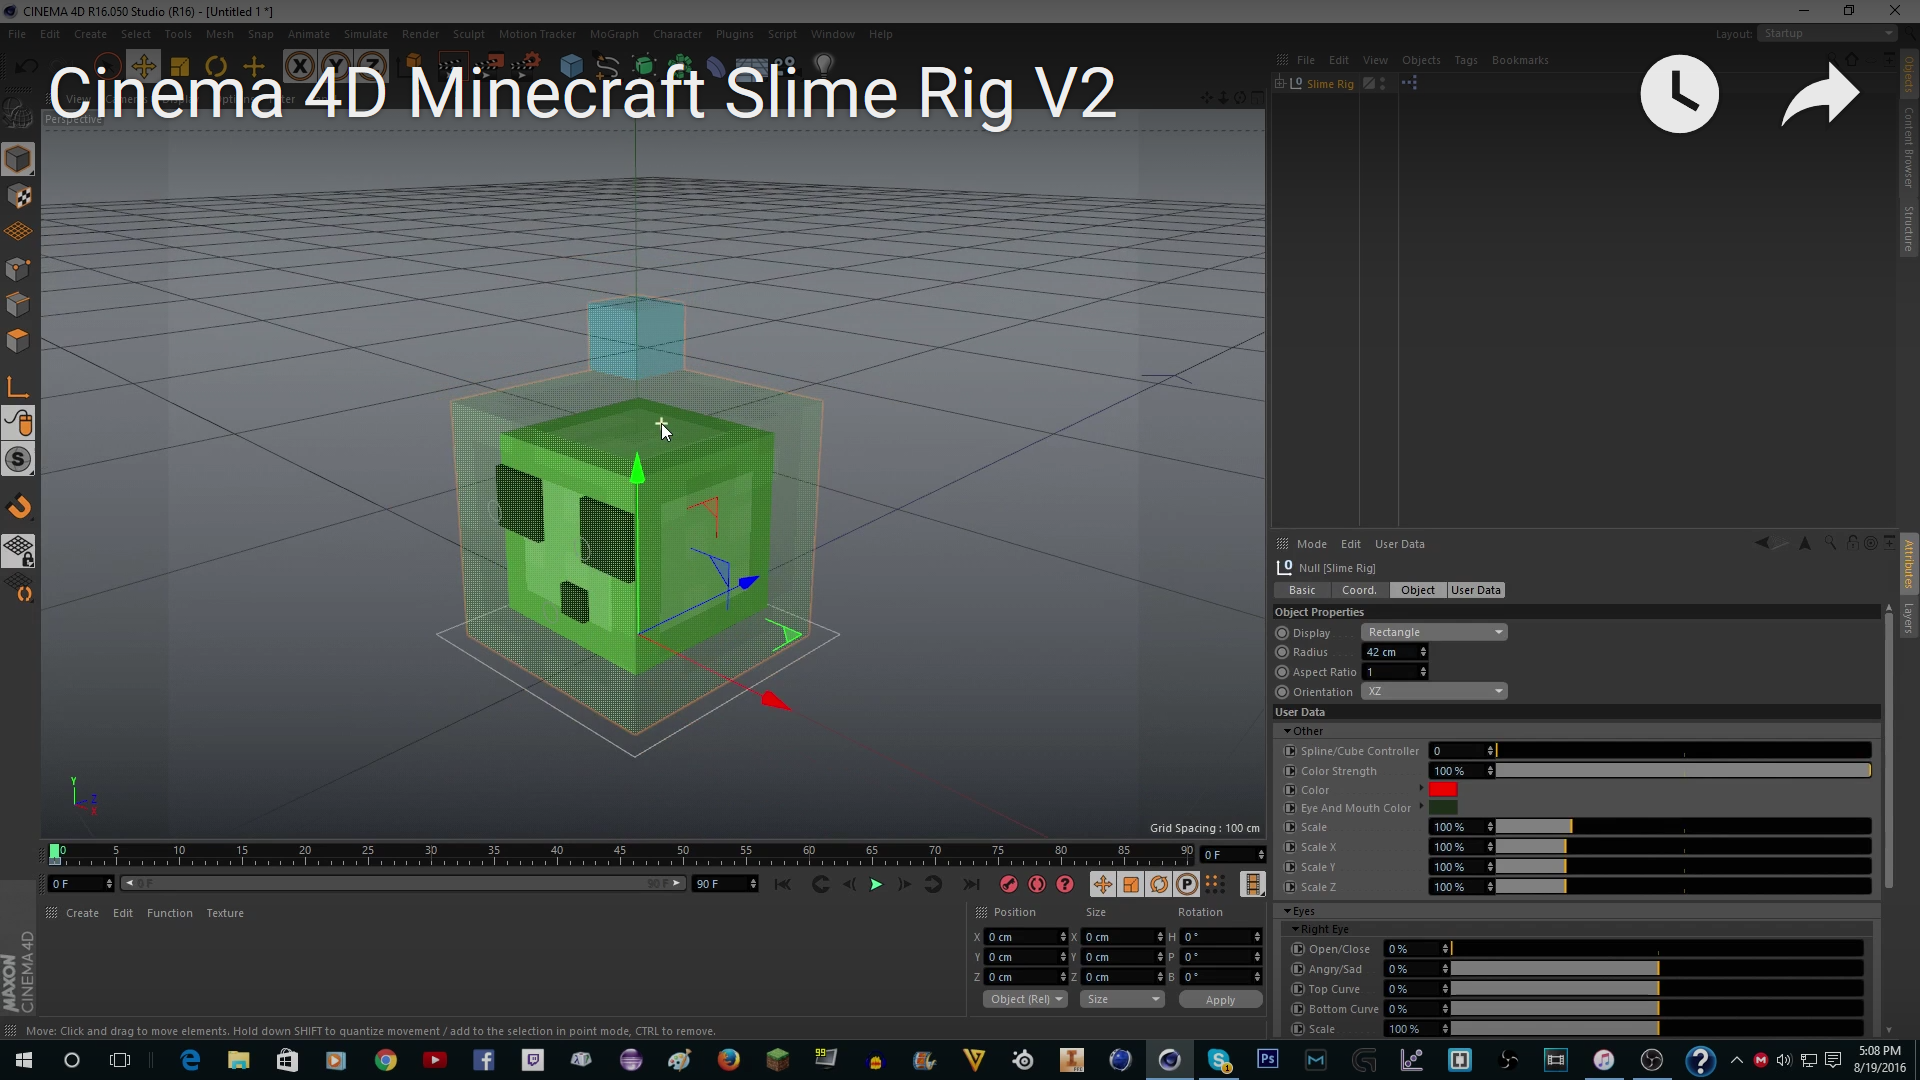Open Task View on the taskbar
Viewport: 1920px width, 1080px height.
coord(120,1060)
